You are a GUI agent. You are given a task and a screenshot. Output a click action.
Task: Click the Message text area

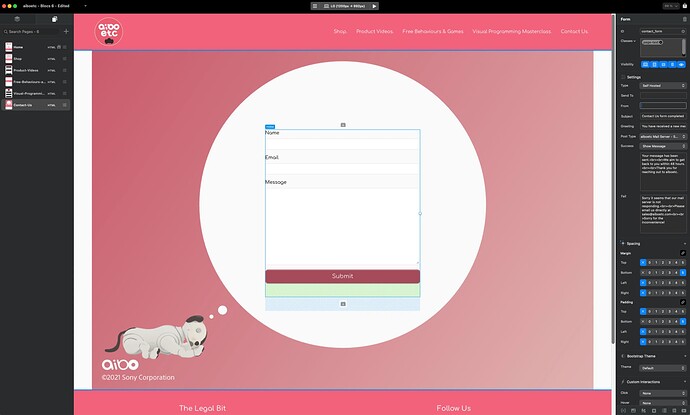[x=342, y=226]
